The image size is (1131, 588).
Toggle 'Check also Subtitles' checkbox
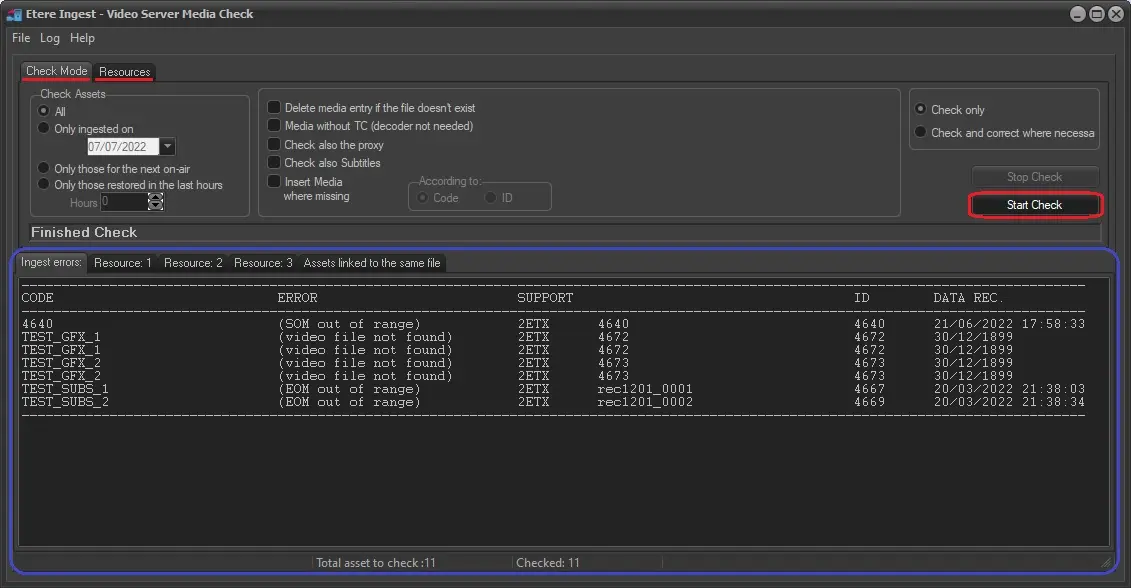275,163
